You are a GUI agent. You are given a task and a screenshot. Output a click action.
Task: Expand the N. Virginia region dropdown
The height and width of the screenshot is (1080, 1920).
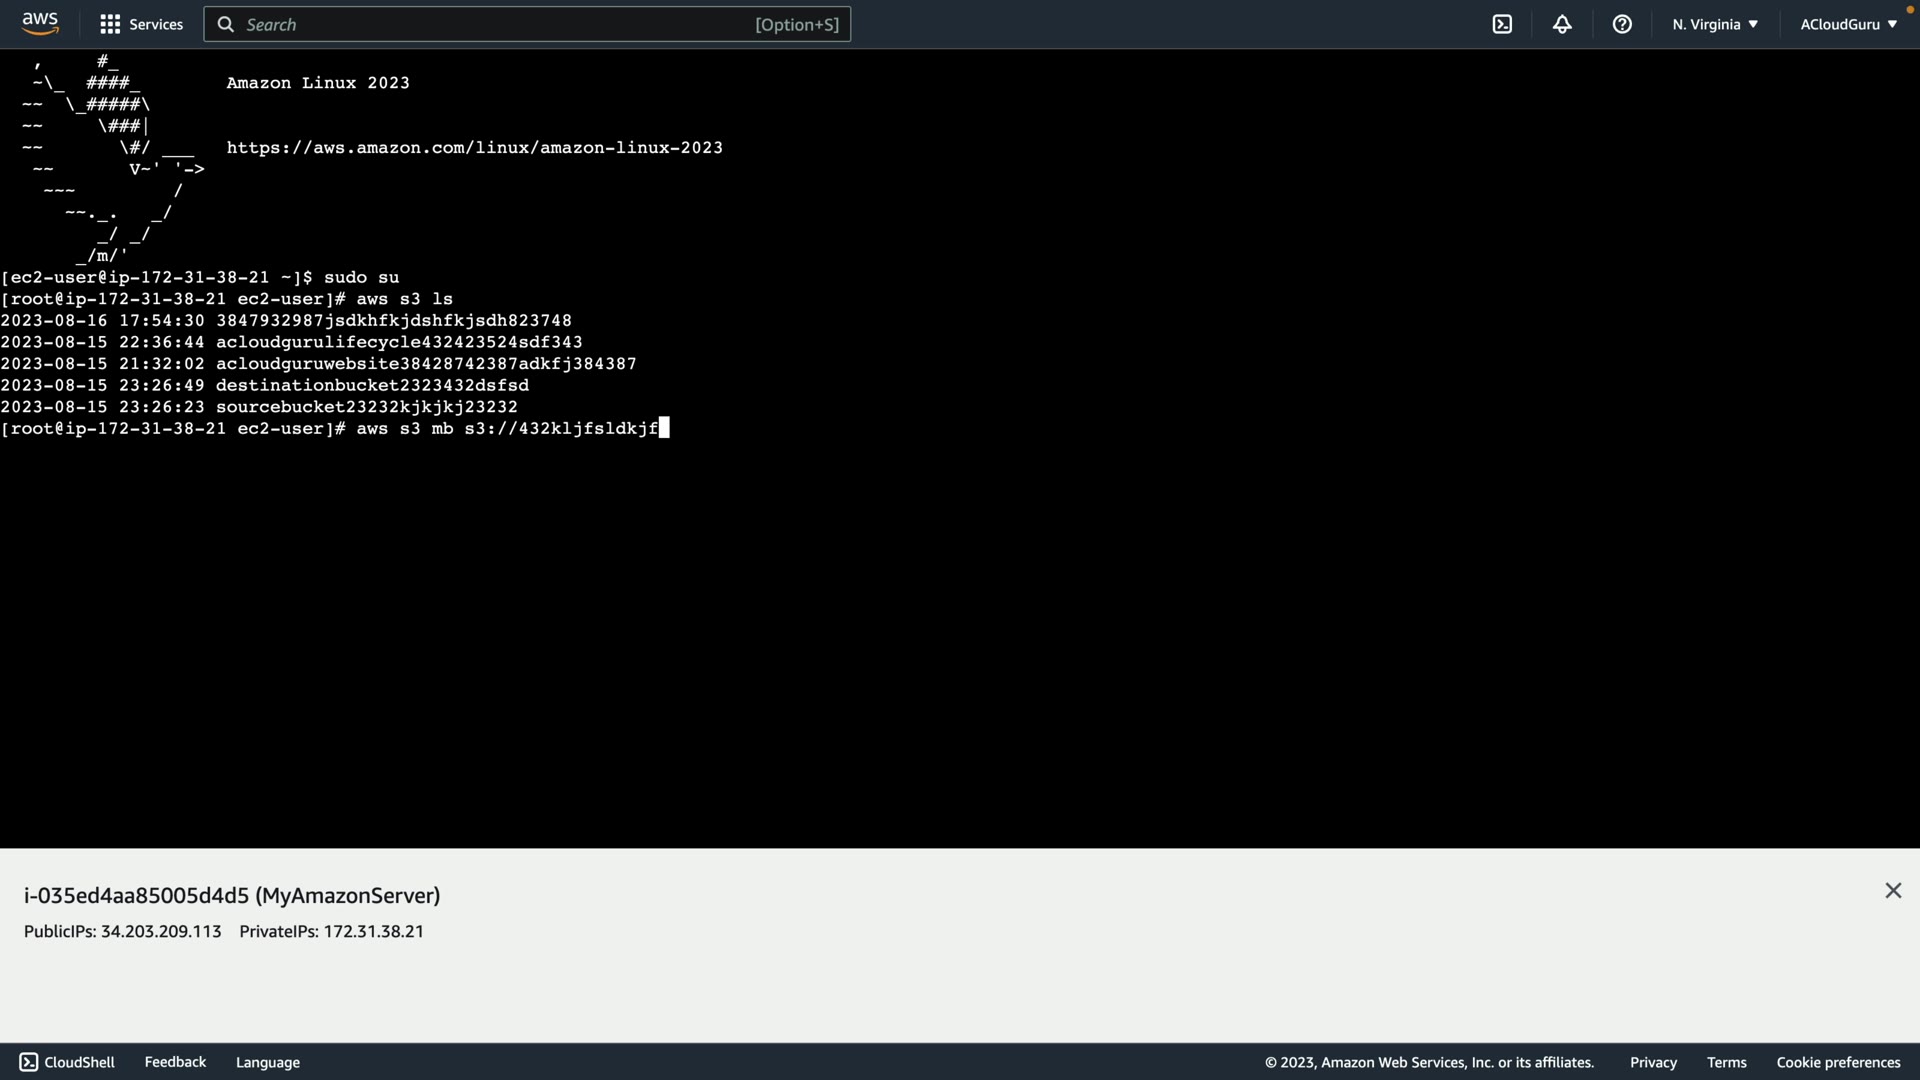(1714, 24)
